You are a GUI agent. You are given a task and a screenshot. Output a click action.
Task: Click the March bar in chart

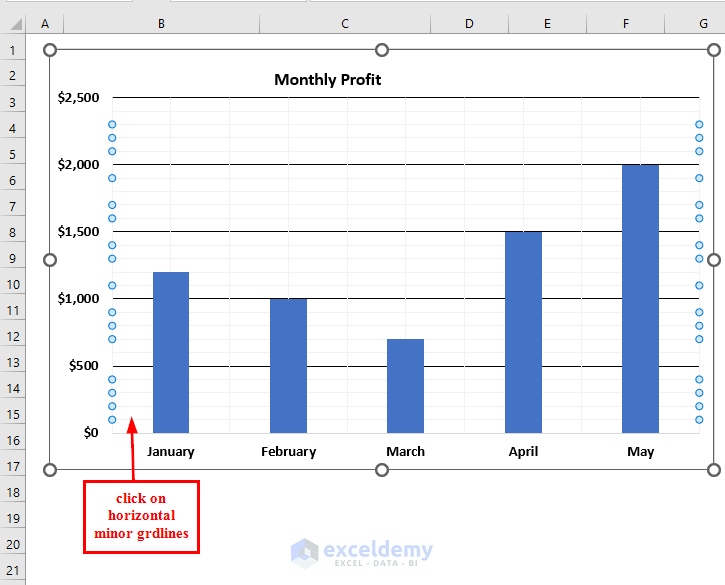coord(406,386)
